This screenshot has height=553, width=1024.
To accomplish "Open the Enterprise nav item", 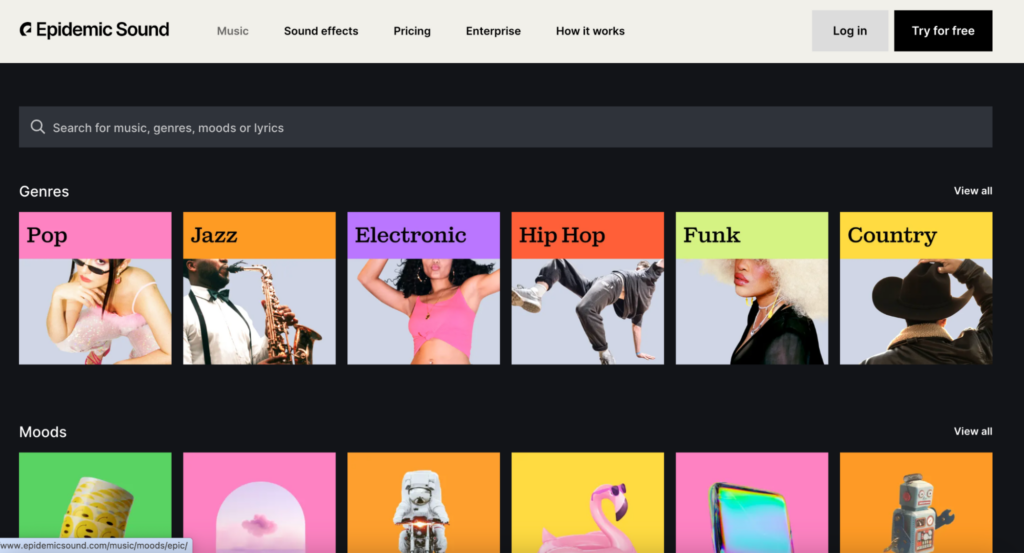I will click(493, 31).
